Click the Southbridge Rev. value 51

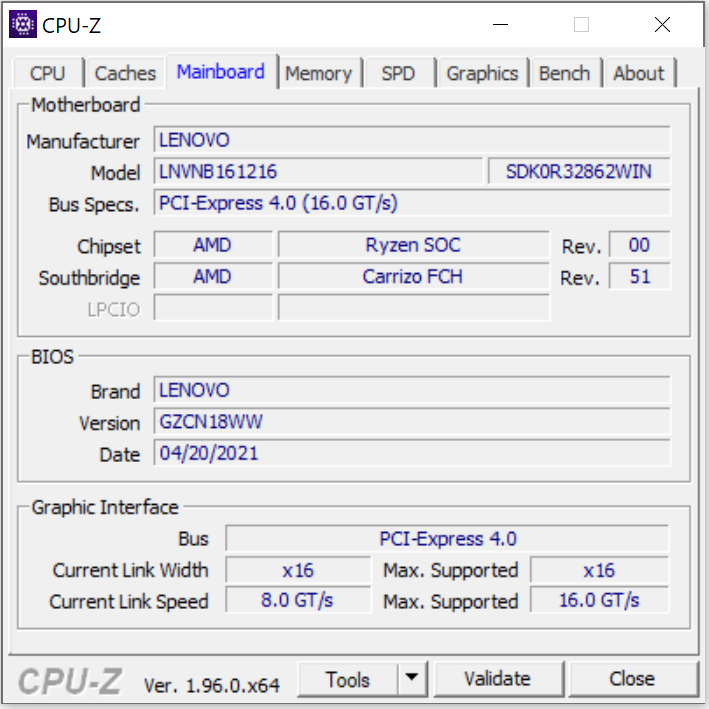[639, 276]
